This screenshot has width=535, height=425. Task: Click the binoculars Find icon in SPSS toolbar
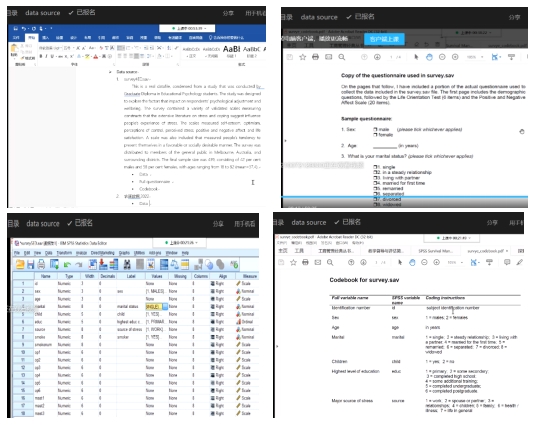[x=127, y=264]
